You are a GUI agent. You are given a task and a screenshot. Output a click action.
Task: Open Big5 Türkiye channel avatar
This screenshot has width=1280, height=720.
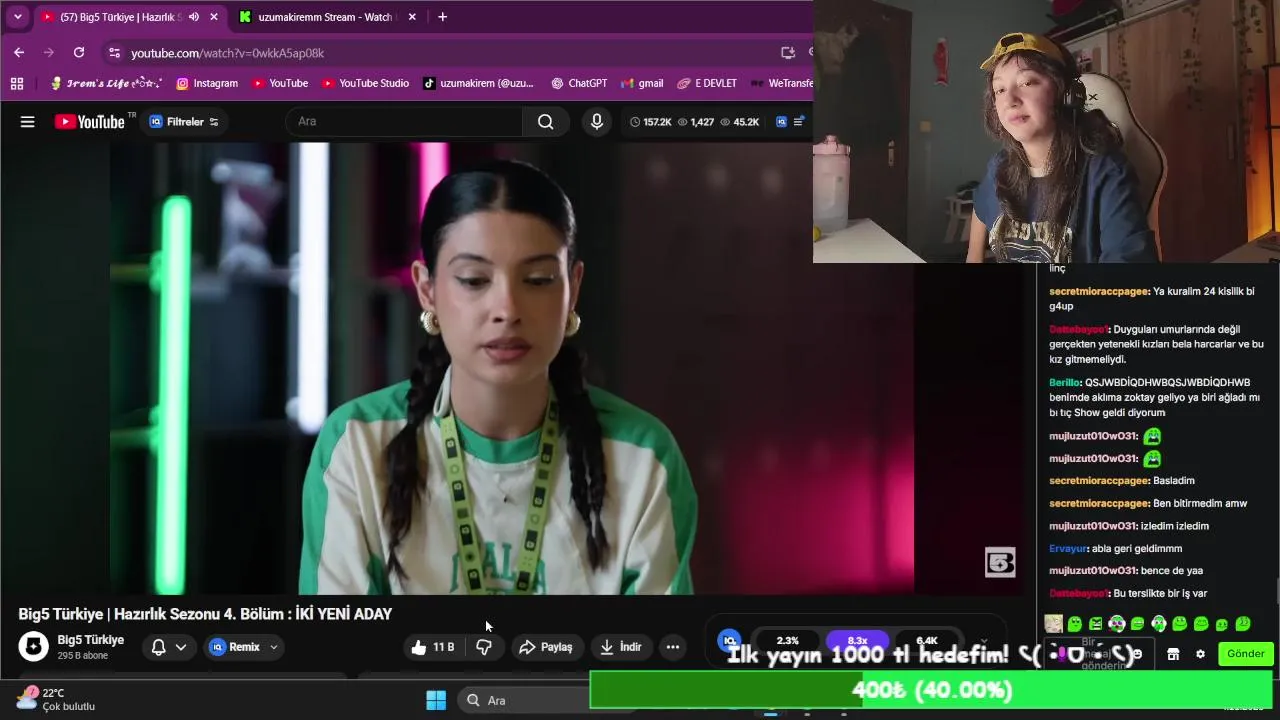pos(33,646)
